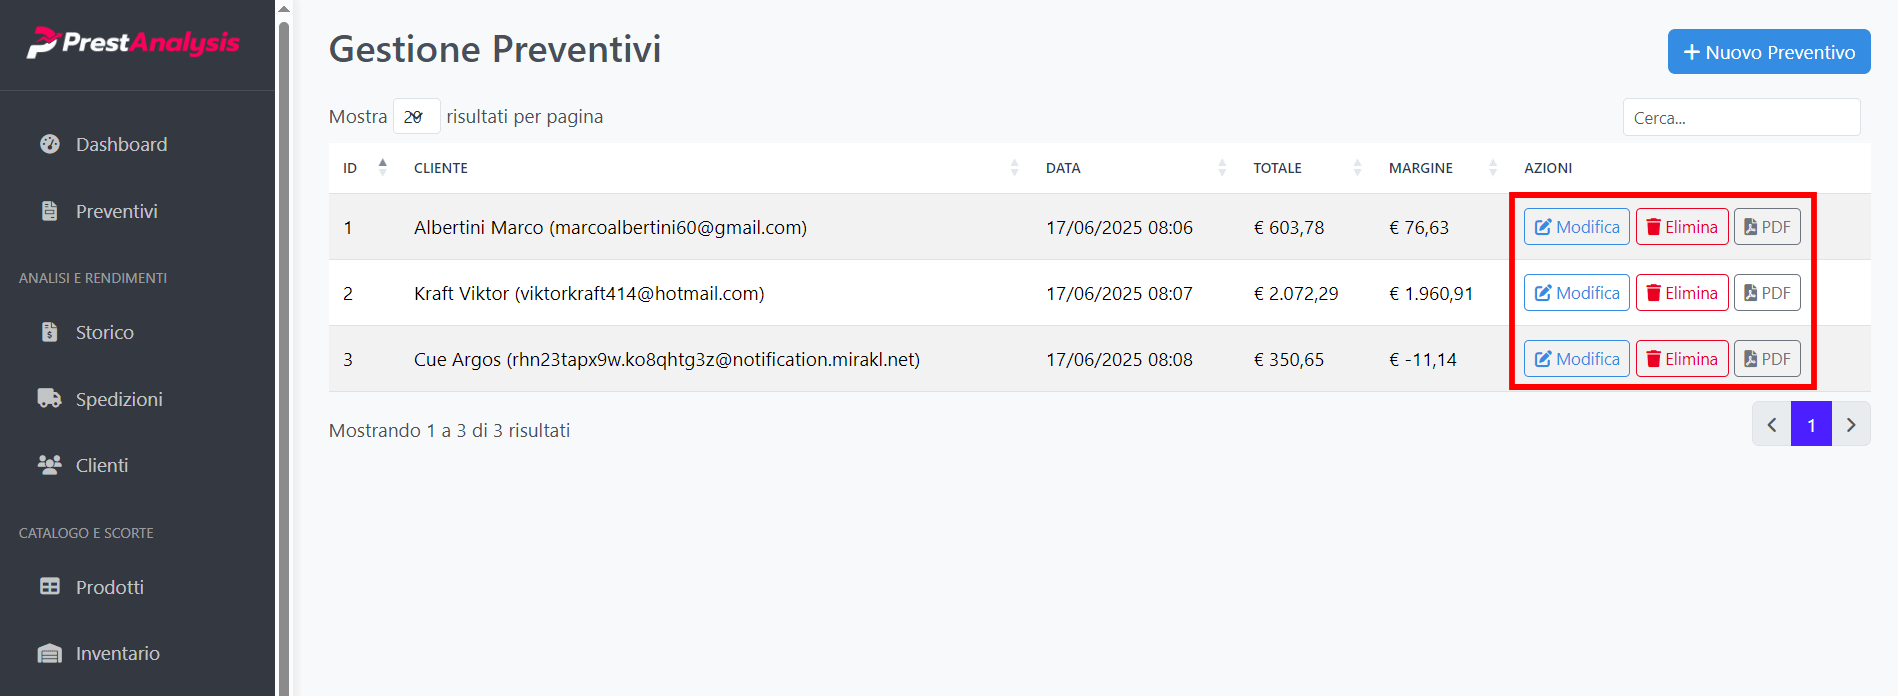Sort table by Margine column
Image resolution: width=1898 pixels, height=696 pixels.
pyautogui.click(x=1442, y=168)
